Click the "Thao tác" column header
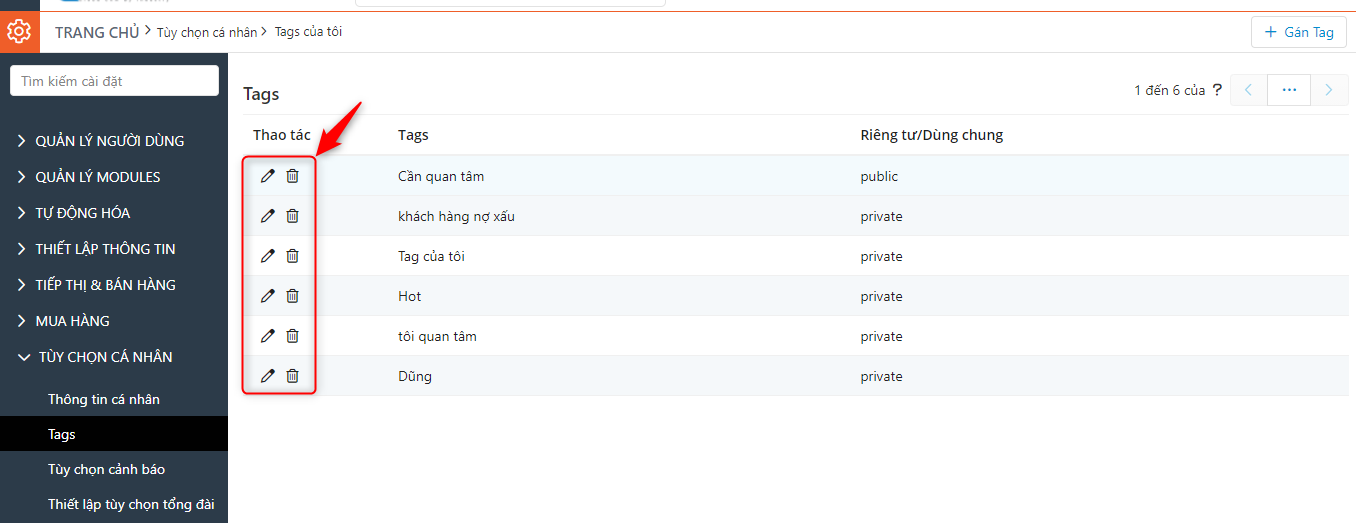1356x523 pixels. pos(282,135)
